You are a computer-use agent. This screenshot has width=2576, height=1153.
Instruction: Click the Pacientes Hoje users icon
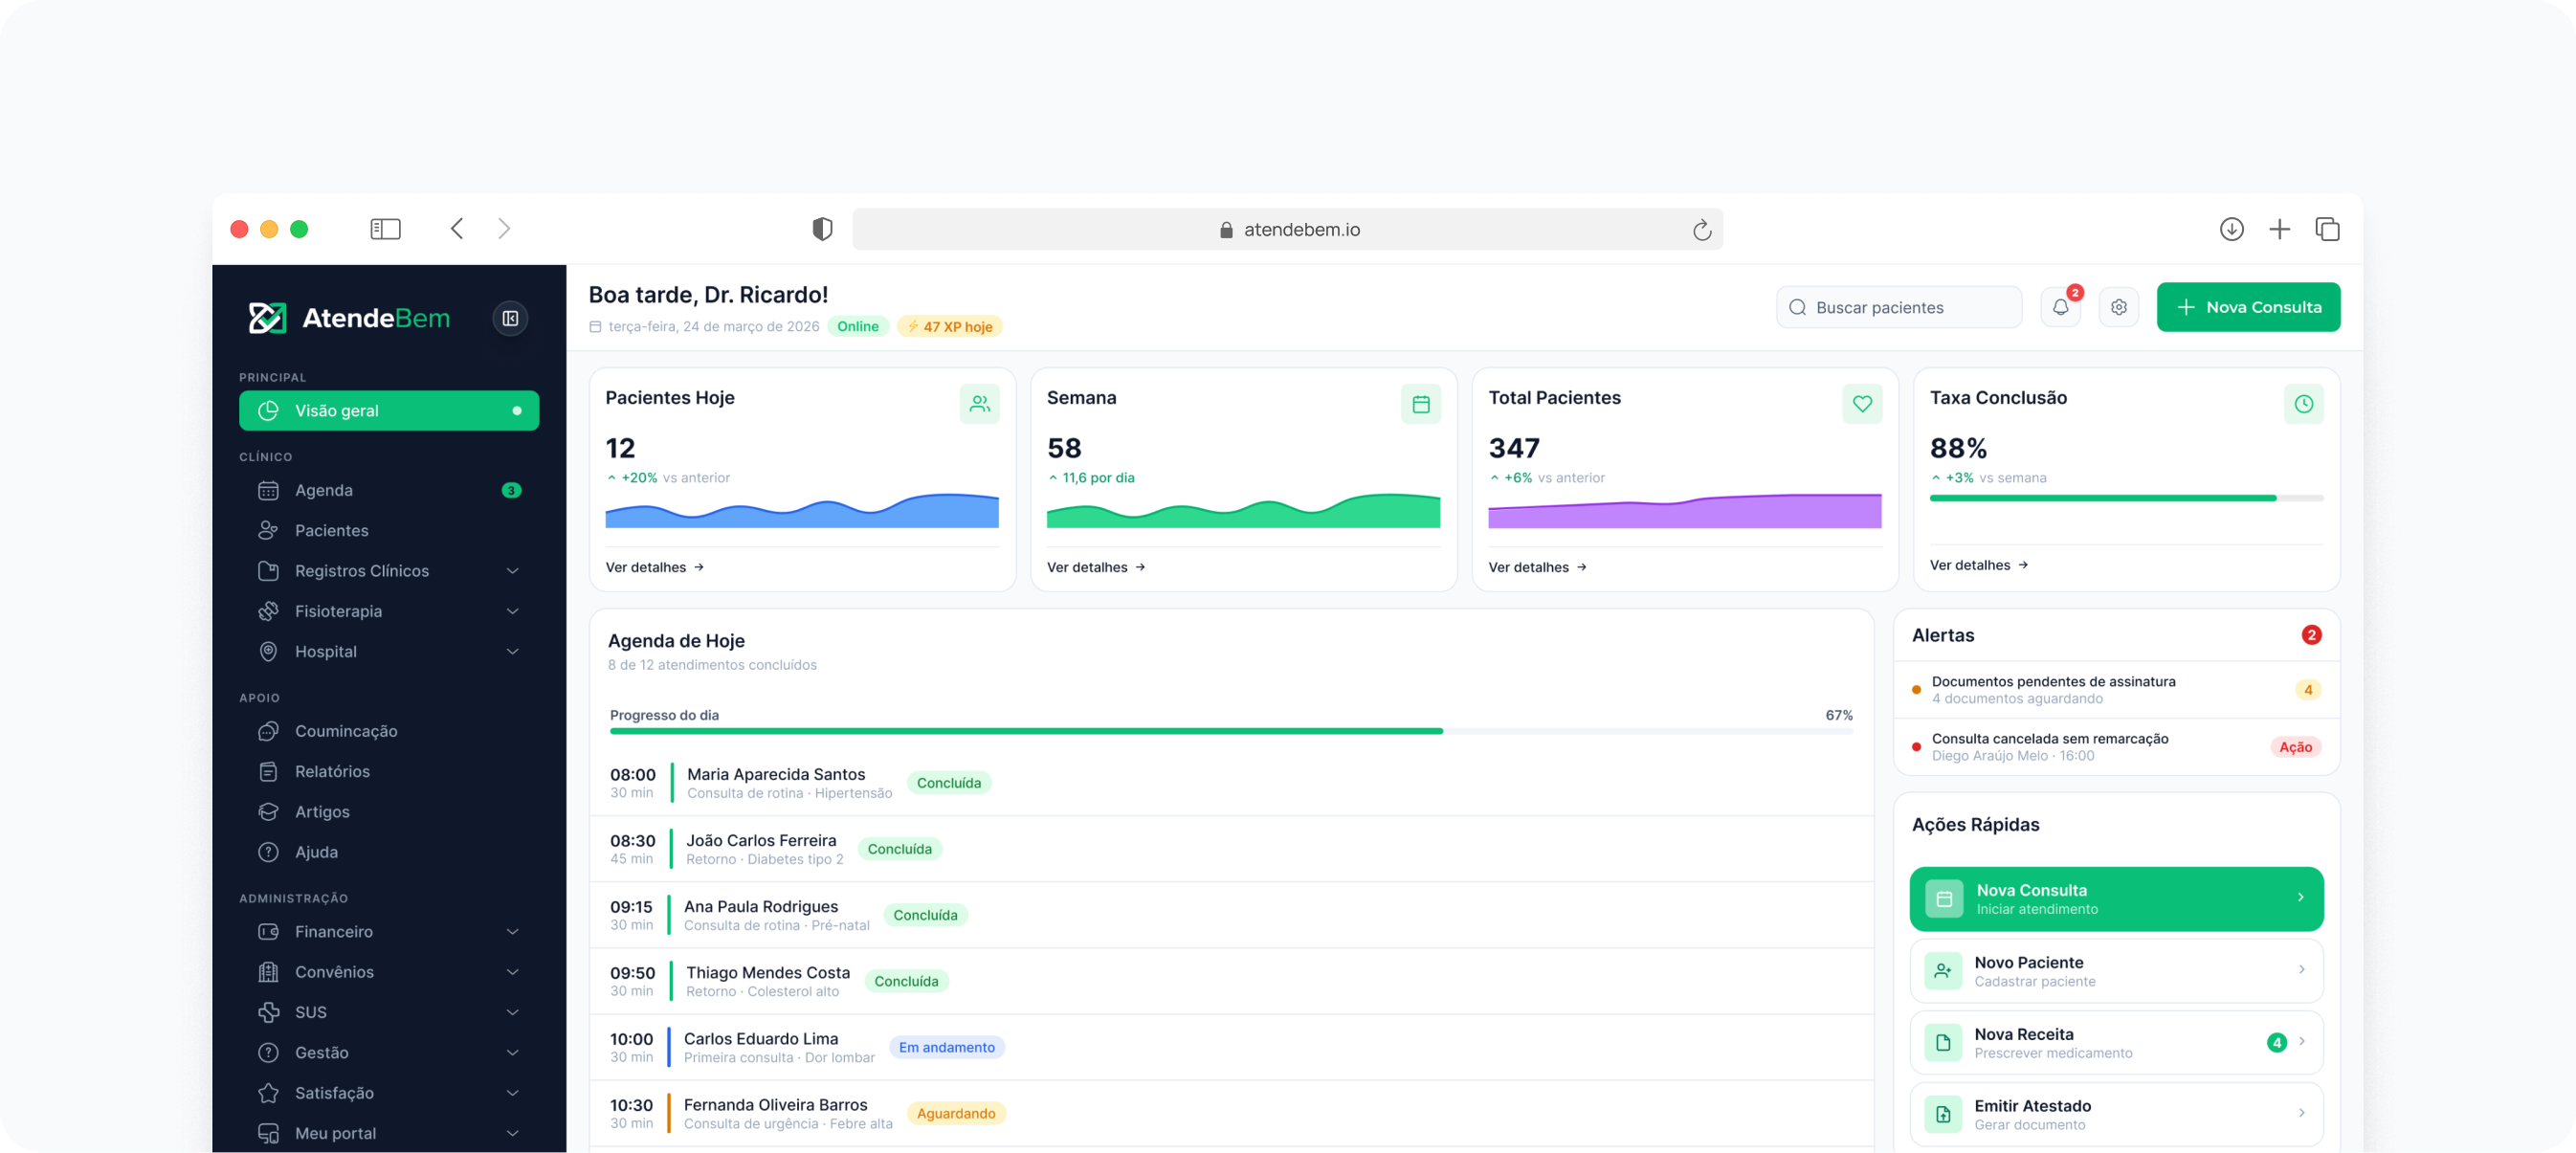pos(979,404)
